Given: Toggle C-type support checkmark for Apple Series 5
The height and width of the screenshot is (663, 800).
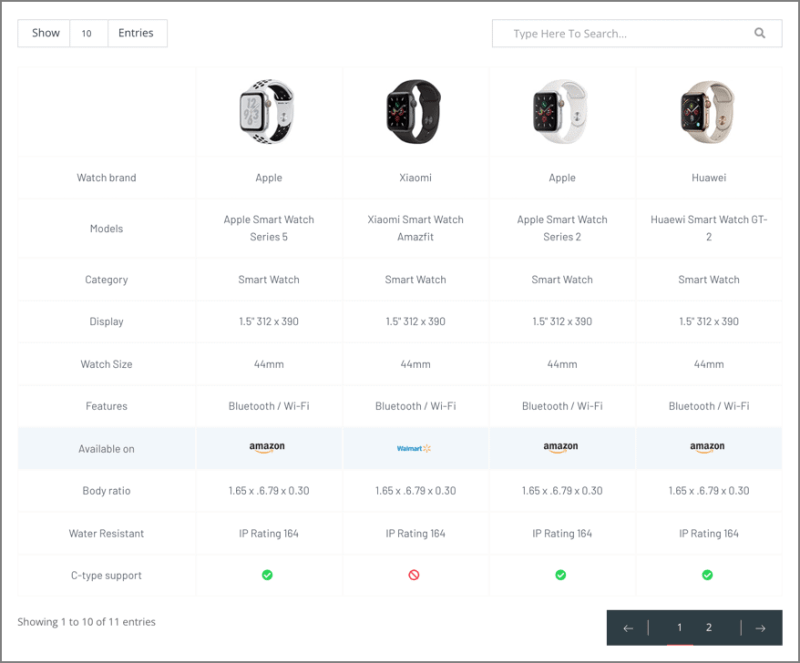Looking at the screenshot, I should click(268, 575).
